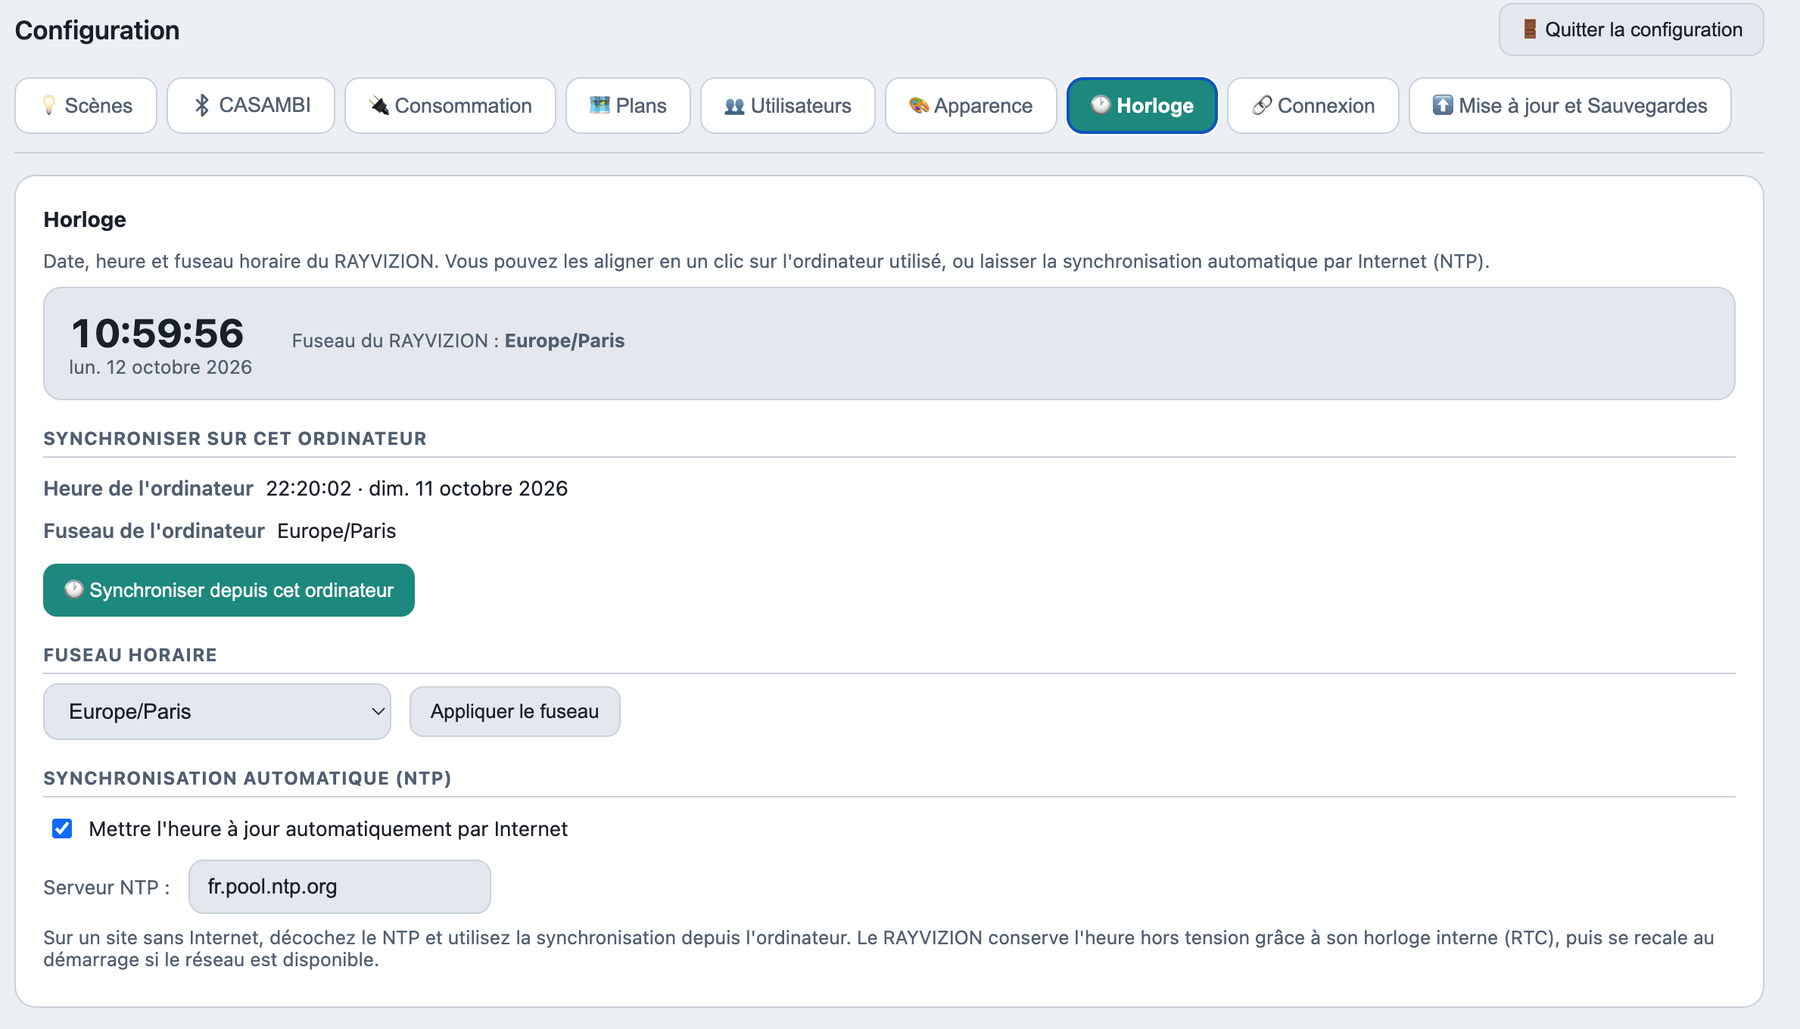Viewport: 1800px width, 1029px height.
Task: Click the upload arrow icon on Mise à jour tab
Action: tap(1443, 105)
